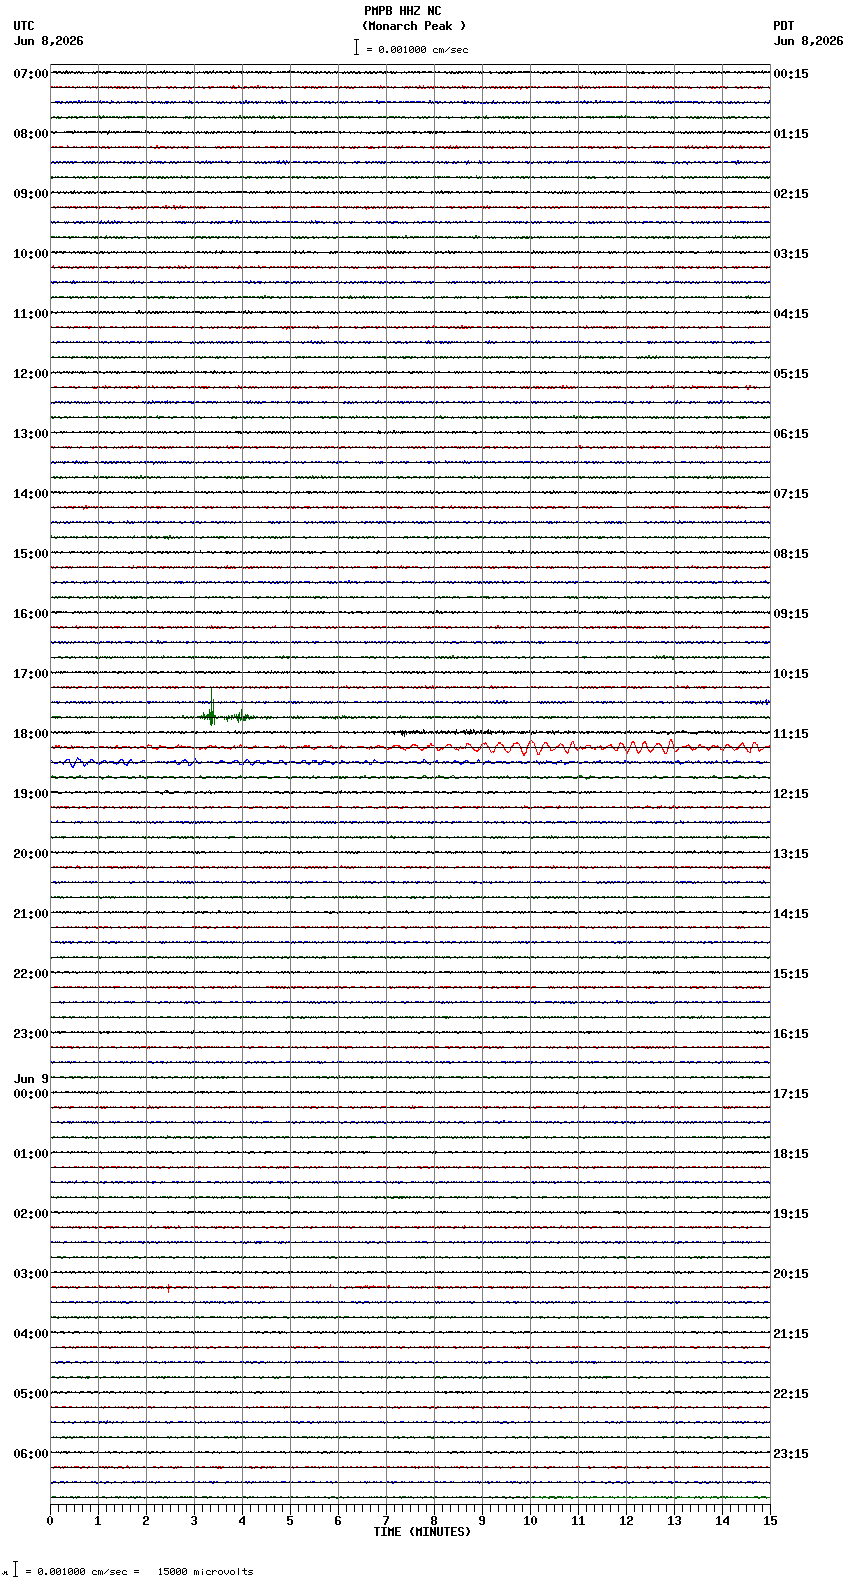
Task: Click the "15:00" UTC time label
Action: 31,554
